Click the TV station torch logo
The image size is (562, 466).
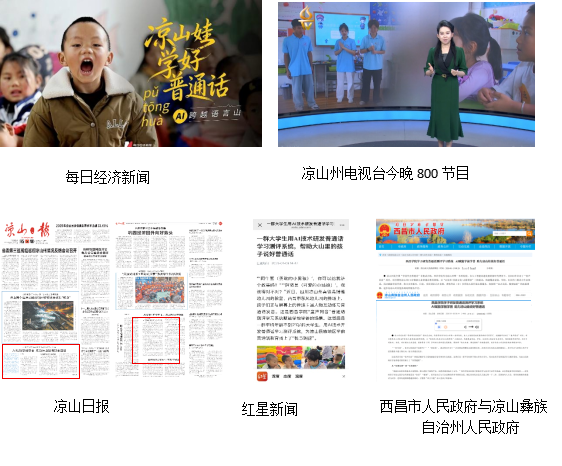click(x=306, y=18)
